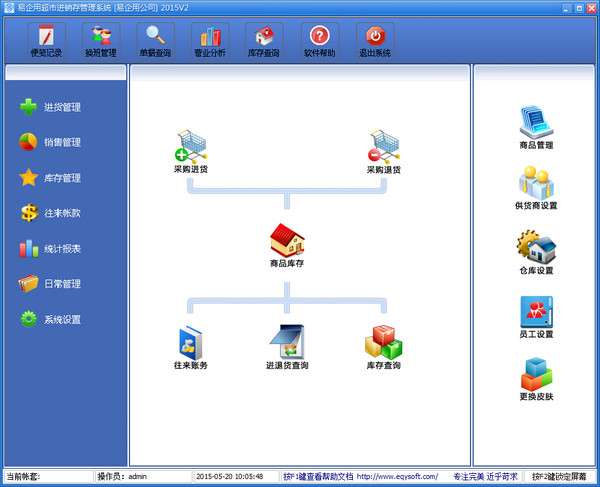Open 单据查询 magnifier tool
The width and height of the screenshot is (600, 487).
155,41
